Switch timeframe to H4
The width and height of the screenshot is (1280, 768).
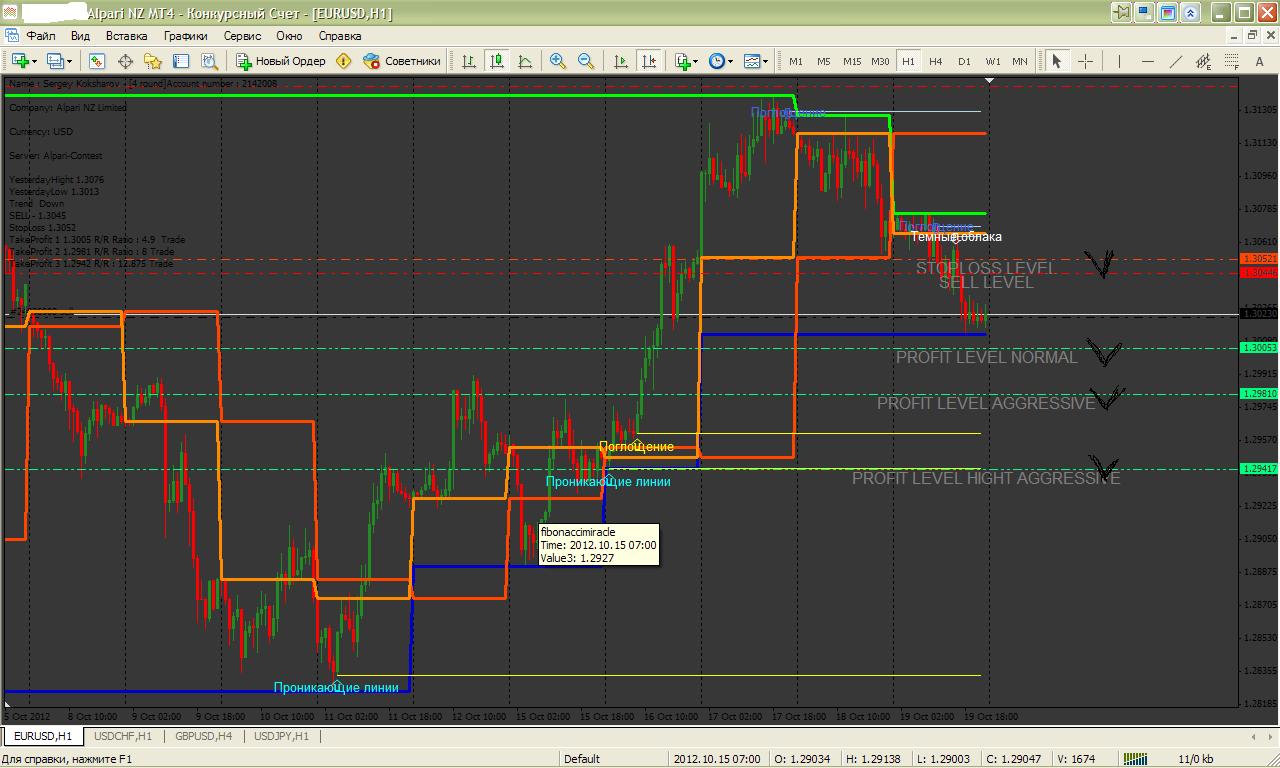936,61
